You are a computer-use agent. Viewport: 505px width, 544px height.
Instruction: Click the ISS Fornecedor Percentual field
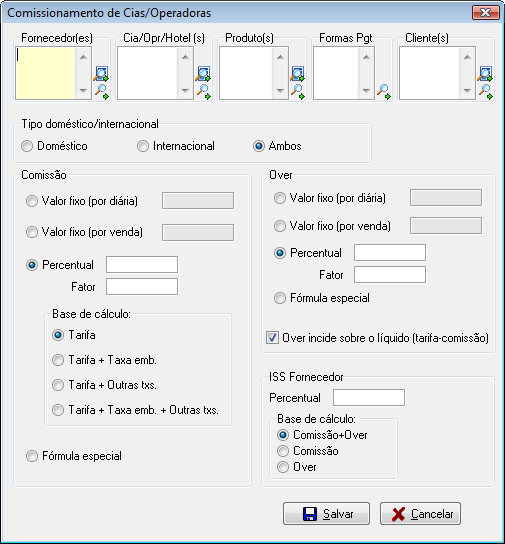click(x=369, y=398)
